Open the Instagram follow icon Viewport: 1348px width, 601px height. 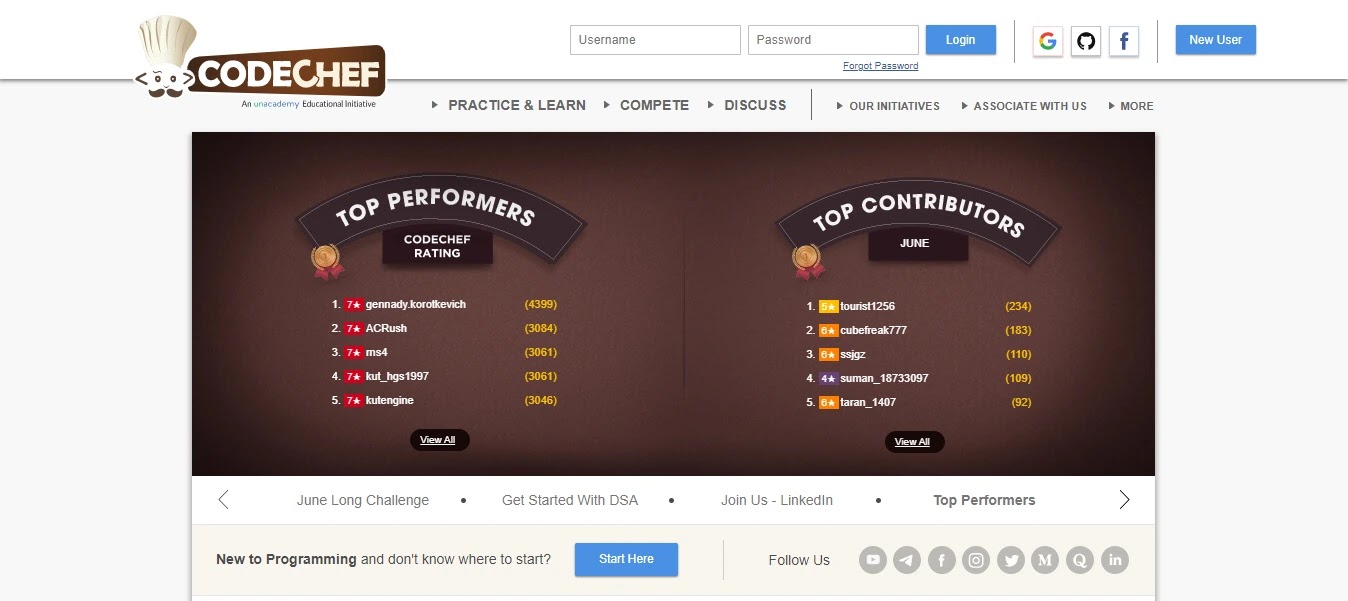[x=976, y=560]
